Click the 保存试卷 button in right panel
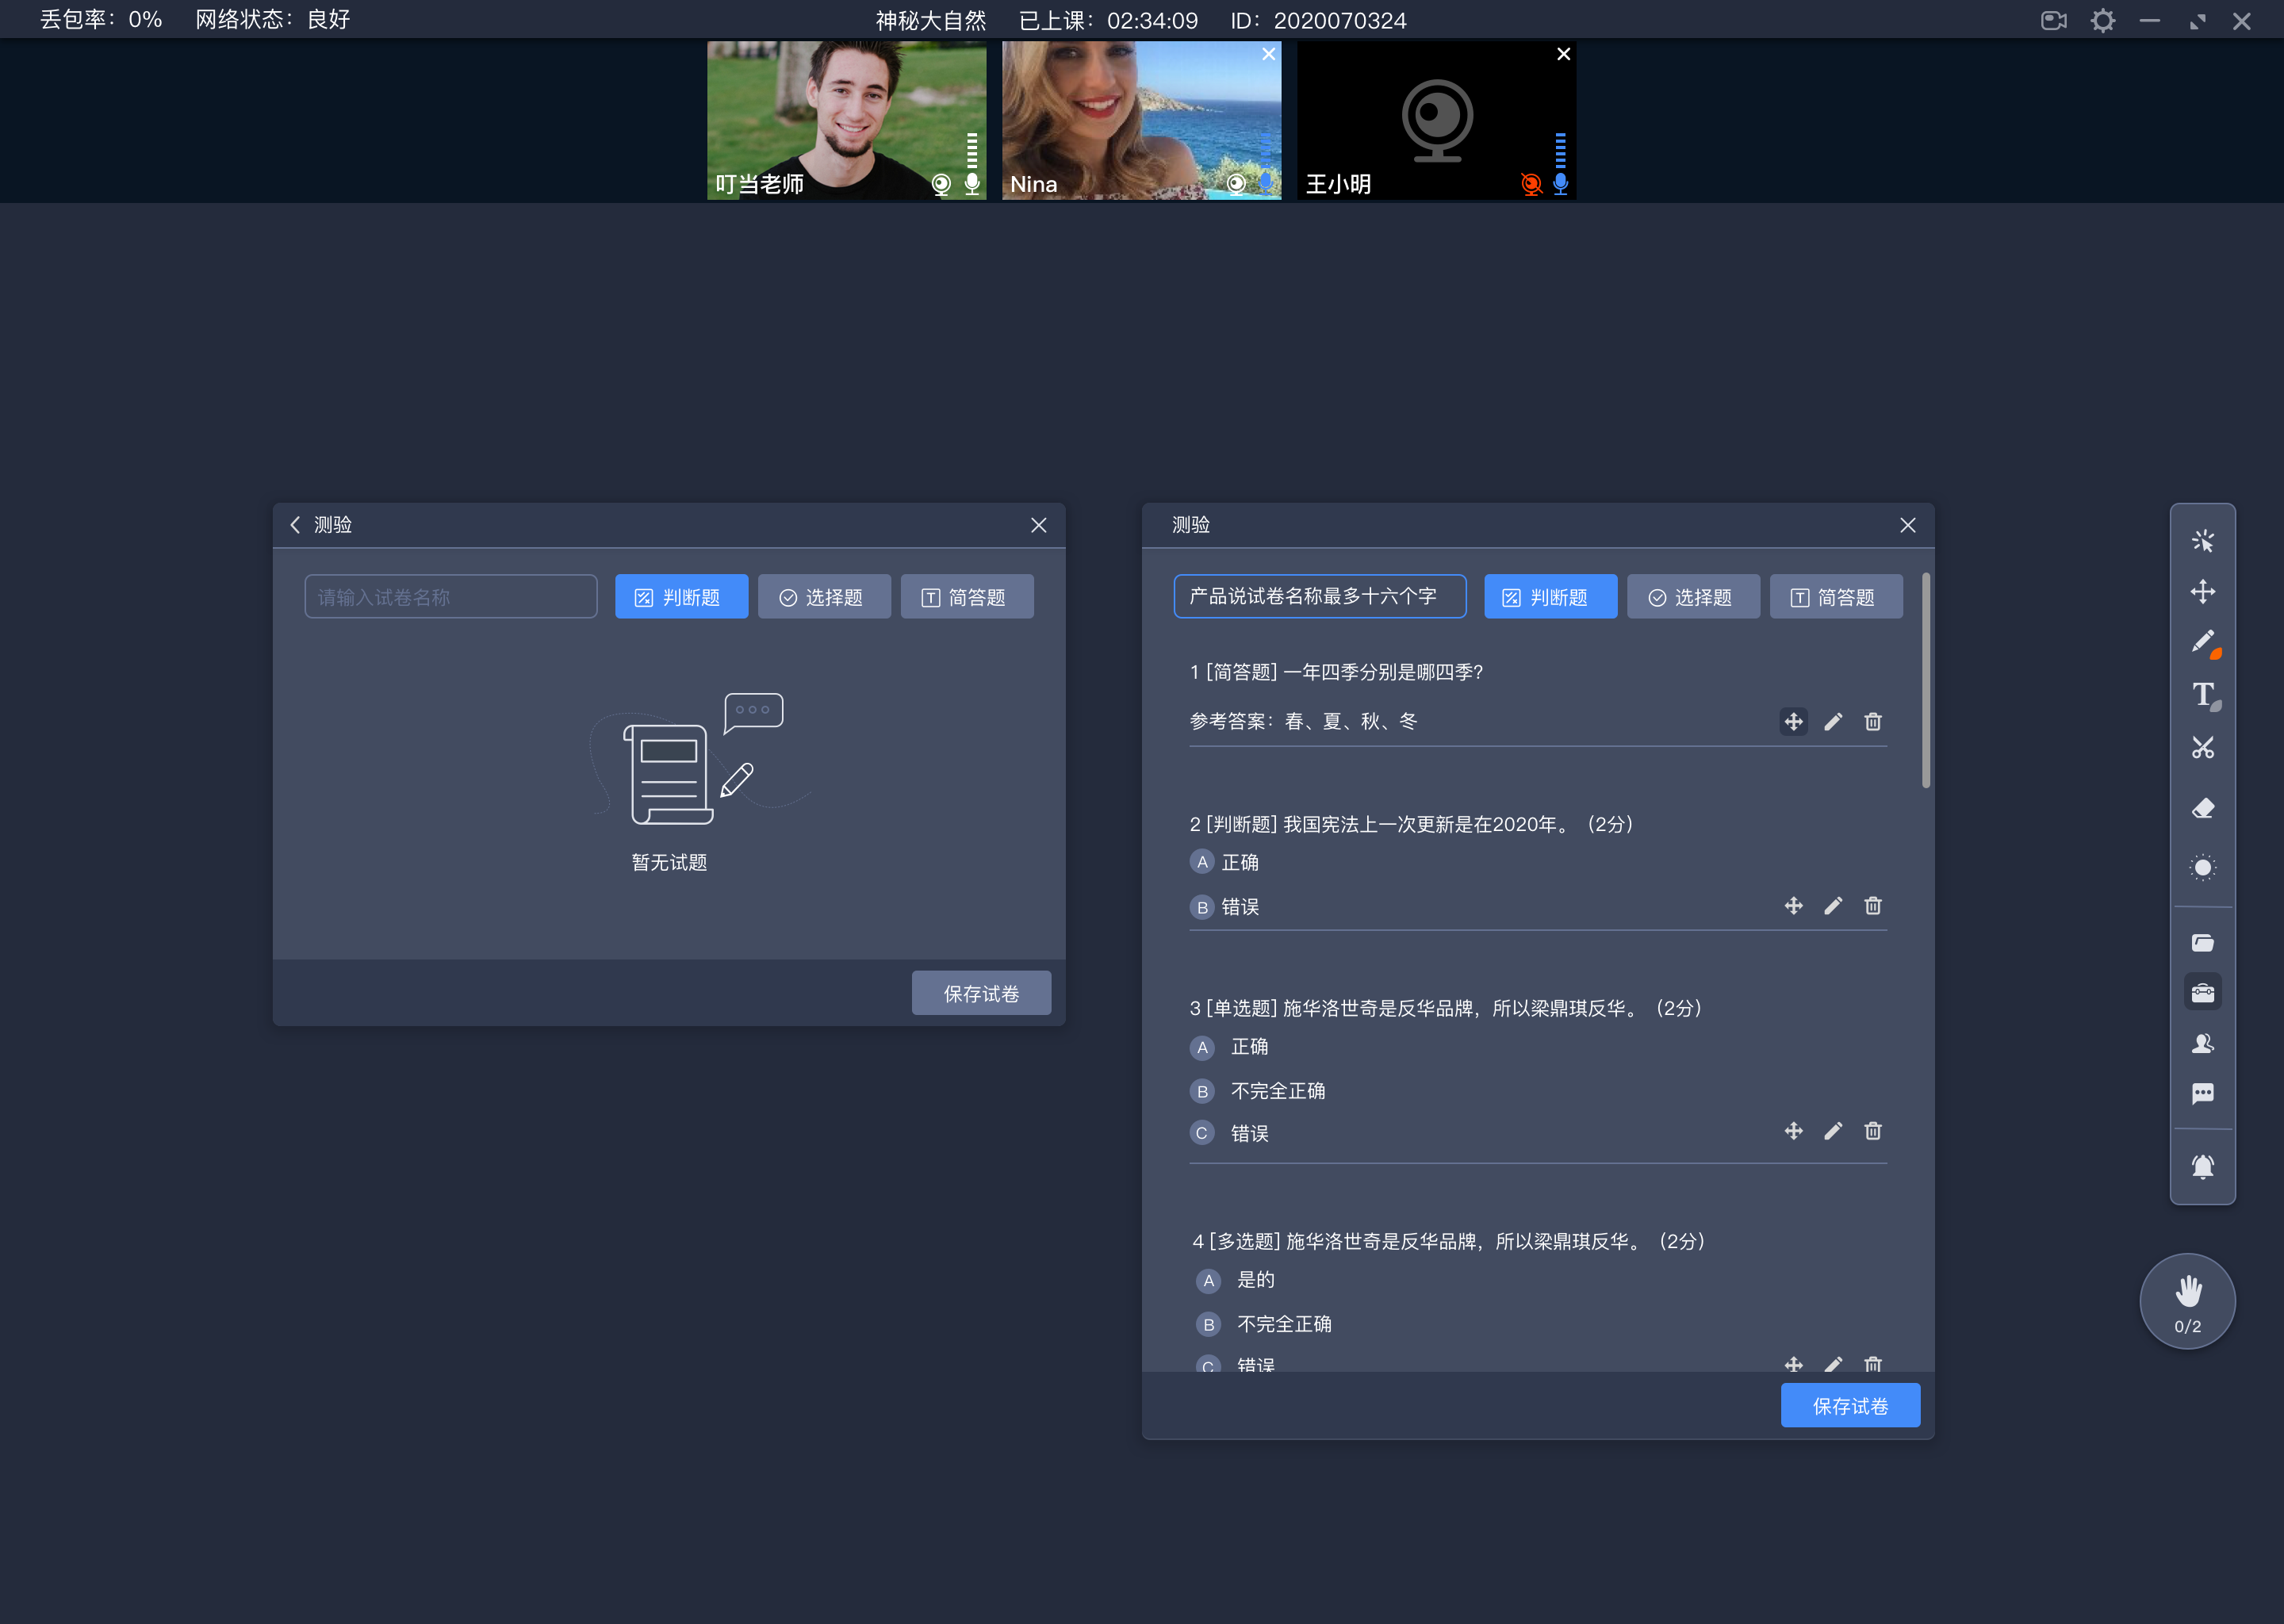The width and height of the screenshot is (2284, 1624). click(1852, 1406)
